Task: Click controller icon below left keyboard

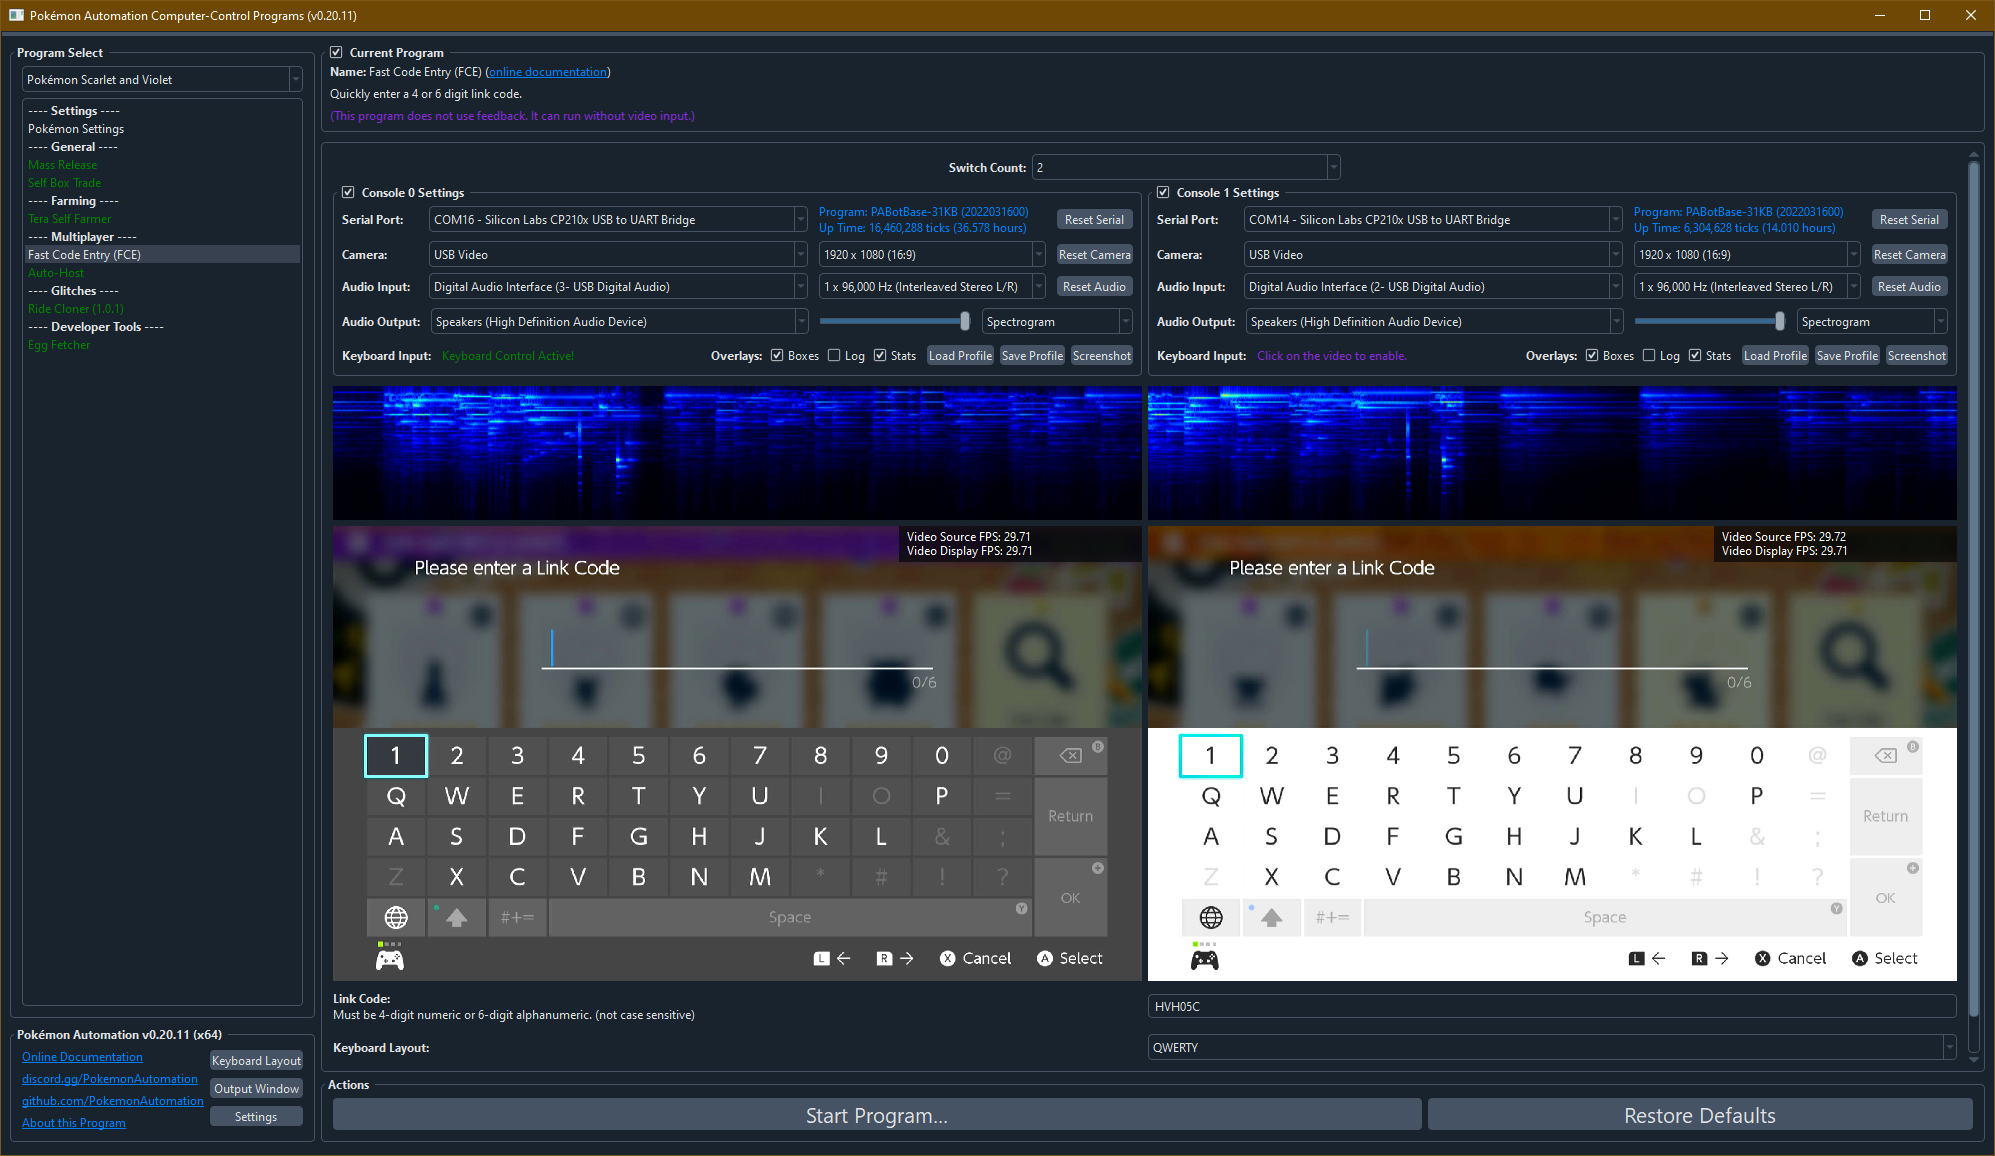Action: pos(389,960)
